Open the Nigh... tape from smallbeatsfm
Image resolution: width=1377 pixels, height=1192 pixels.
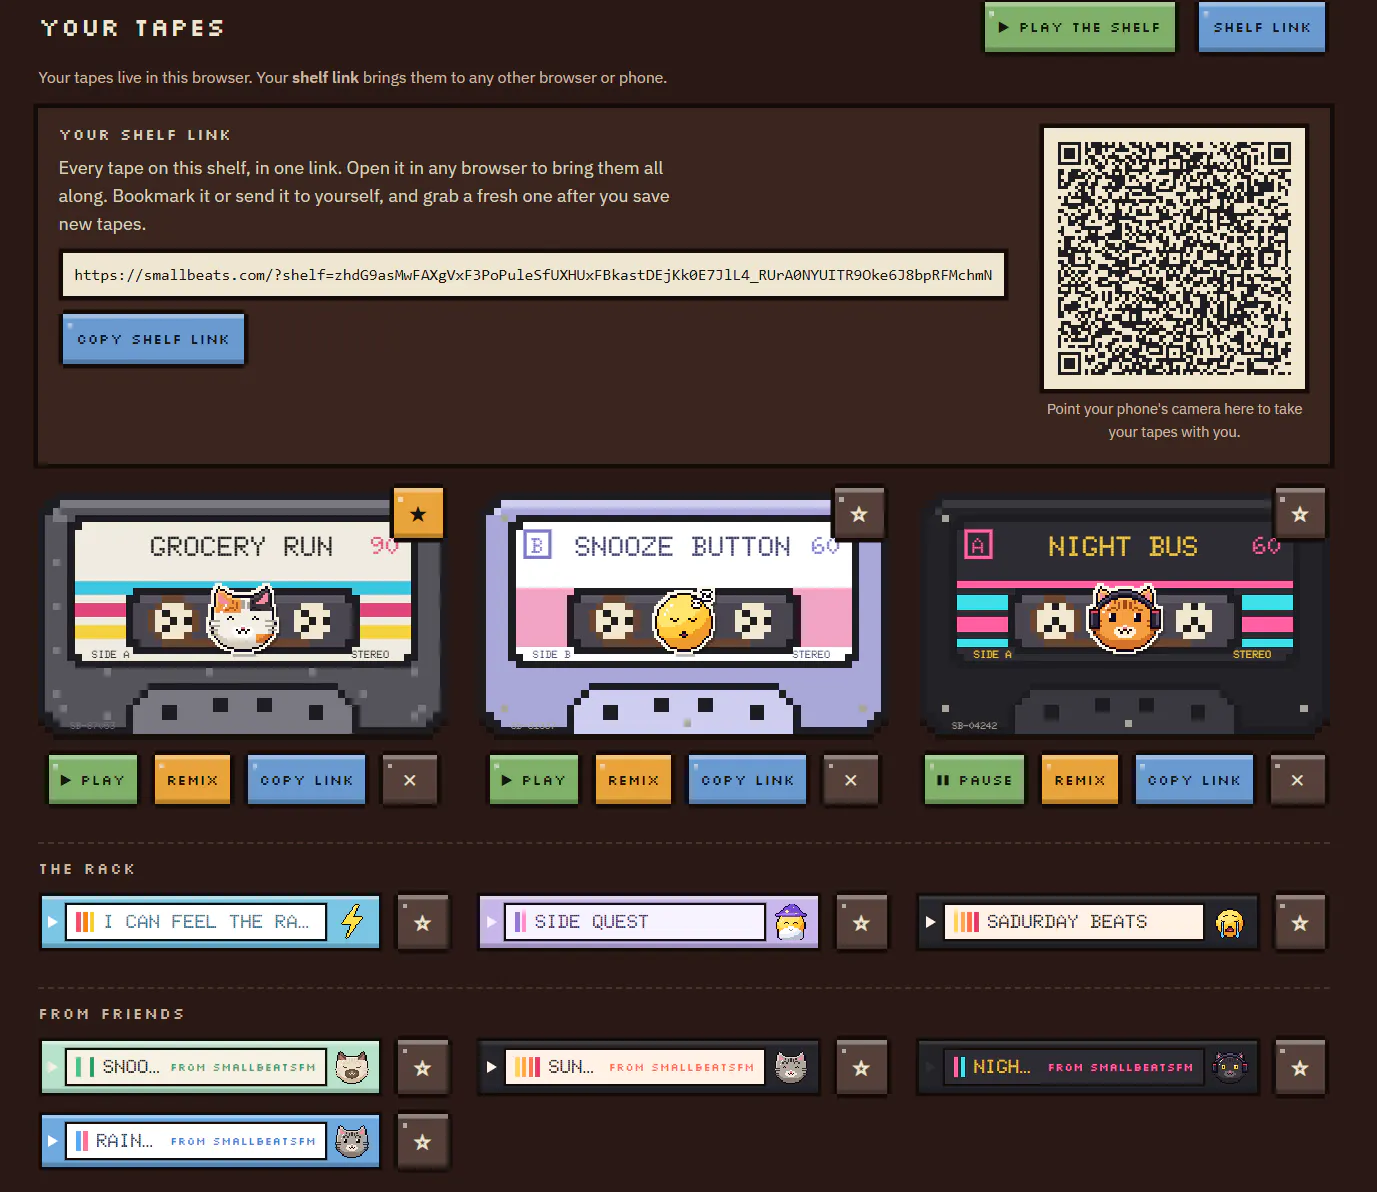1088,1067
